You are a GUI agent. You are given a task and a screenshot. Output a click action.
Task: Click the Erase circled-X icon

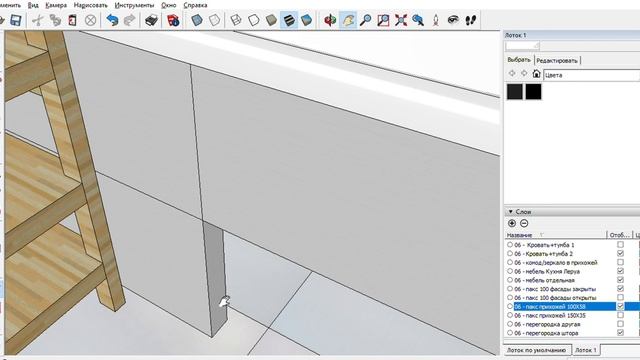[x=91, y=20]
